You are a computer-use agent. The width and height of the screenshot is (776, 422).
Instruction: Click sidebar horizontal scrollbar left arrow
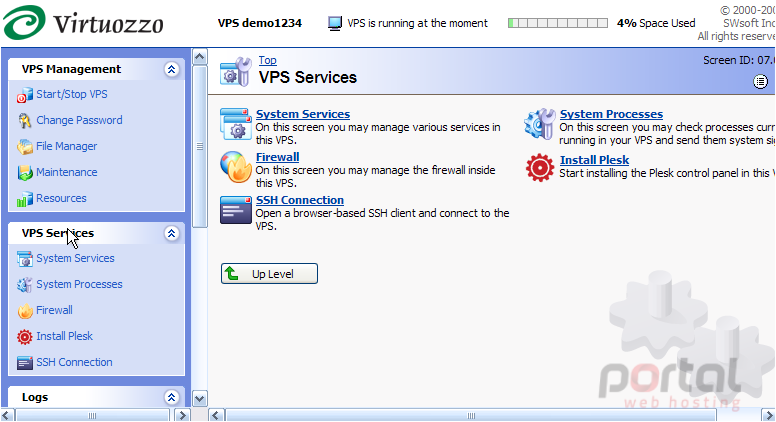click(7, 415)
